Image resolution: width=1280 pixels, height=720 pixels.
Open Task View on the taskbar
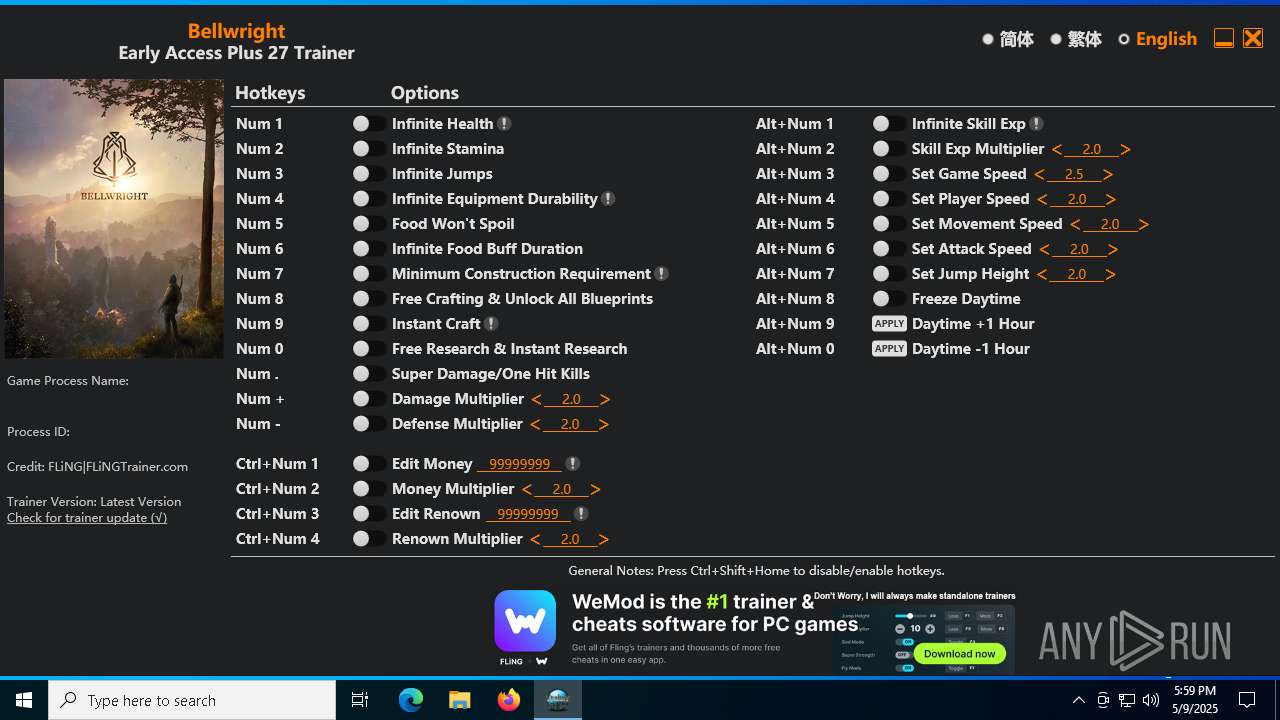click(360, 700)
